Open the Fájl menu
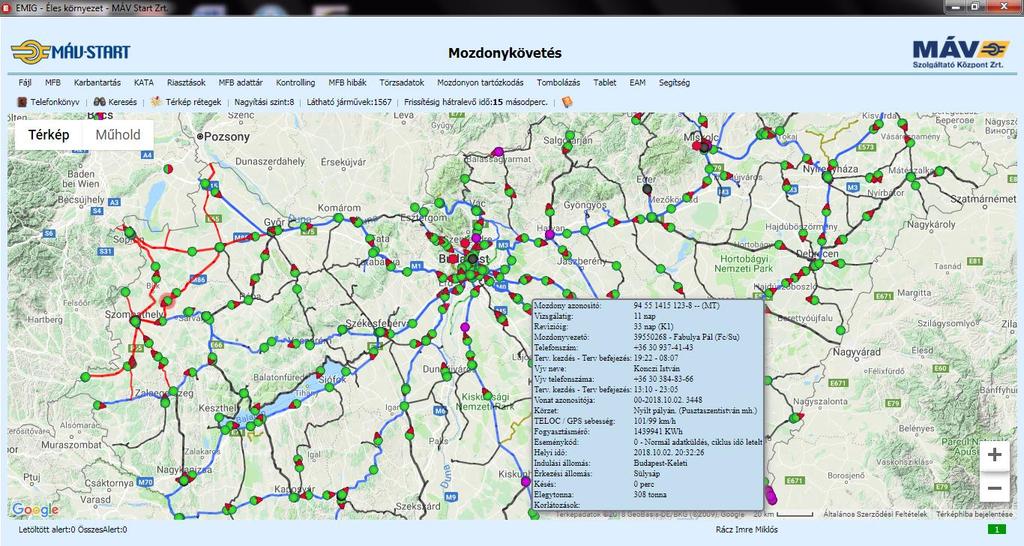Viewport: 1024px width, 546px height. [x=25, y=83]
